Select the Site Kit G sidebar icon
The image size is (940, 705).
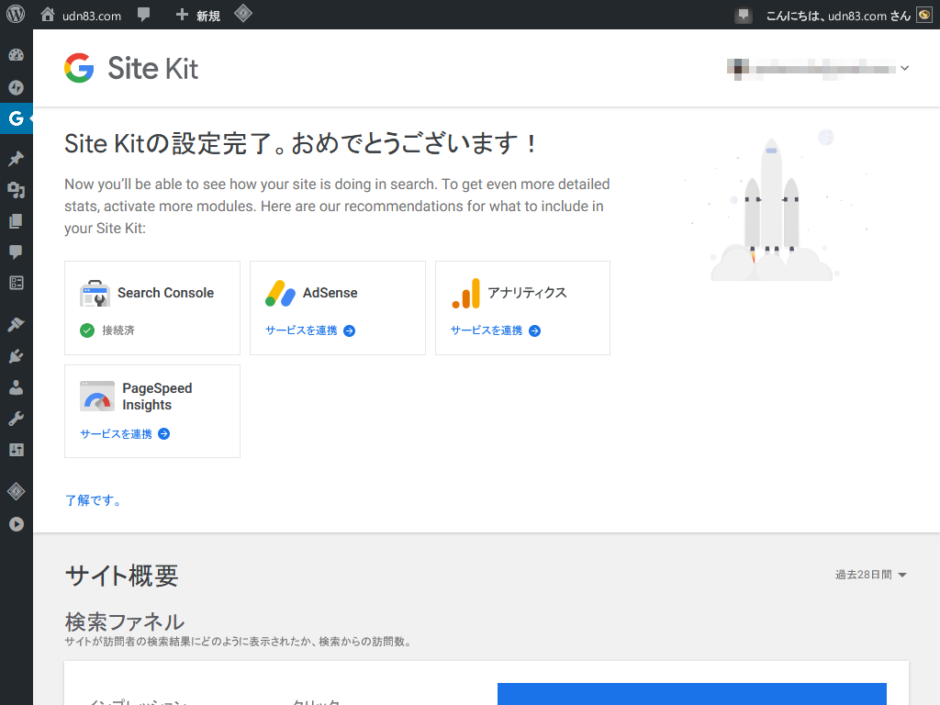16,119
